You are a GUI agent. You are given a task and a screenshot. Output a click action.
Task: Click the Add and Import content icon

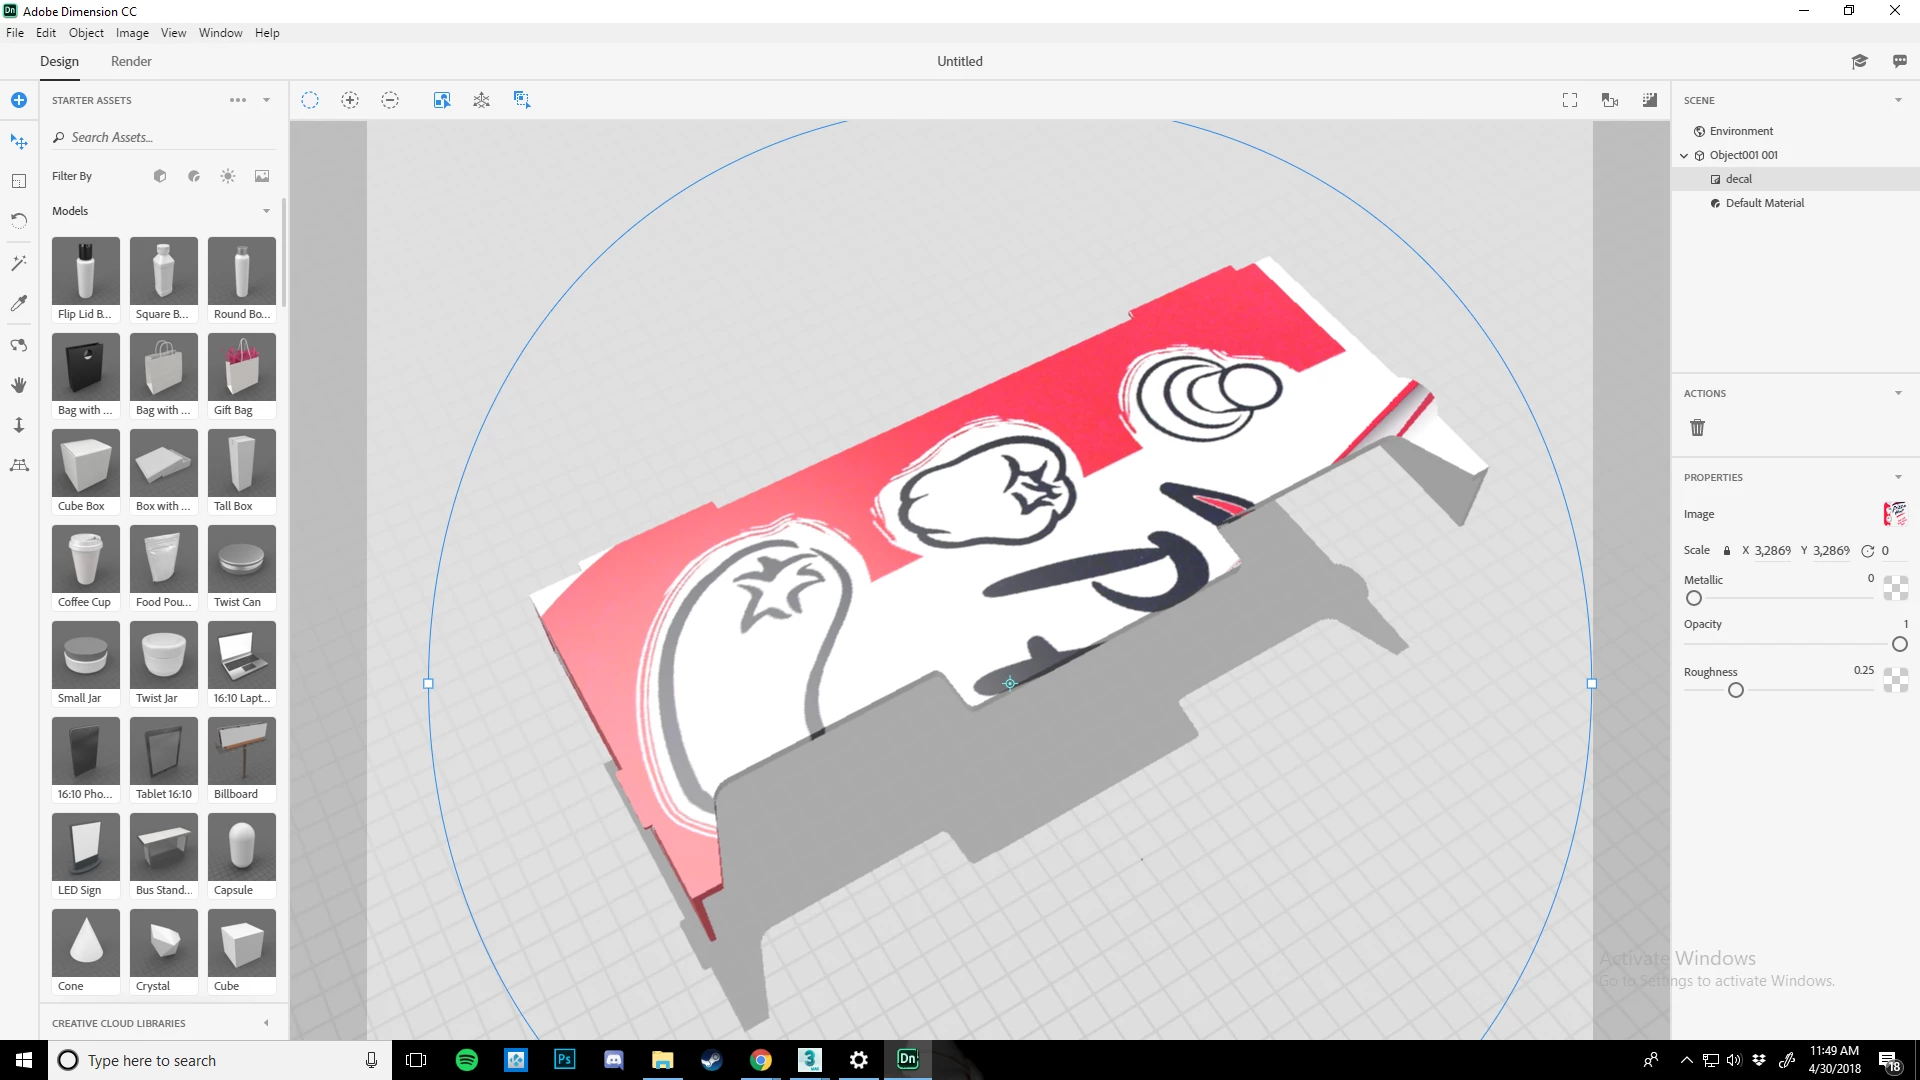pos(19,100)
